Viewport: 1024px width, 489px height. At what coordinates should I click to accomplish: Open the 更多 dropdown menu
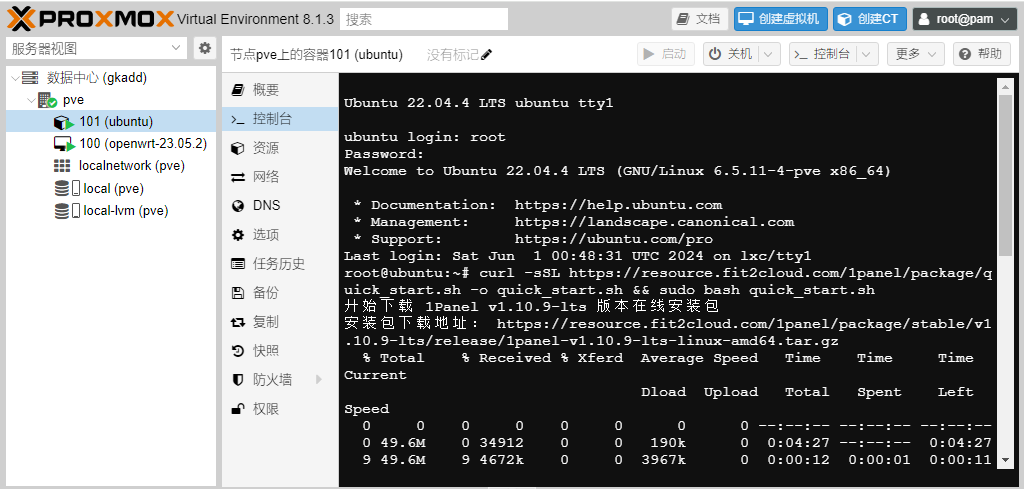916,54
